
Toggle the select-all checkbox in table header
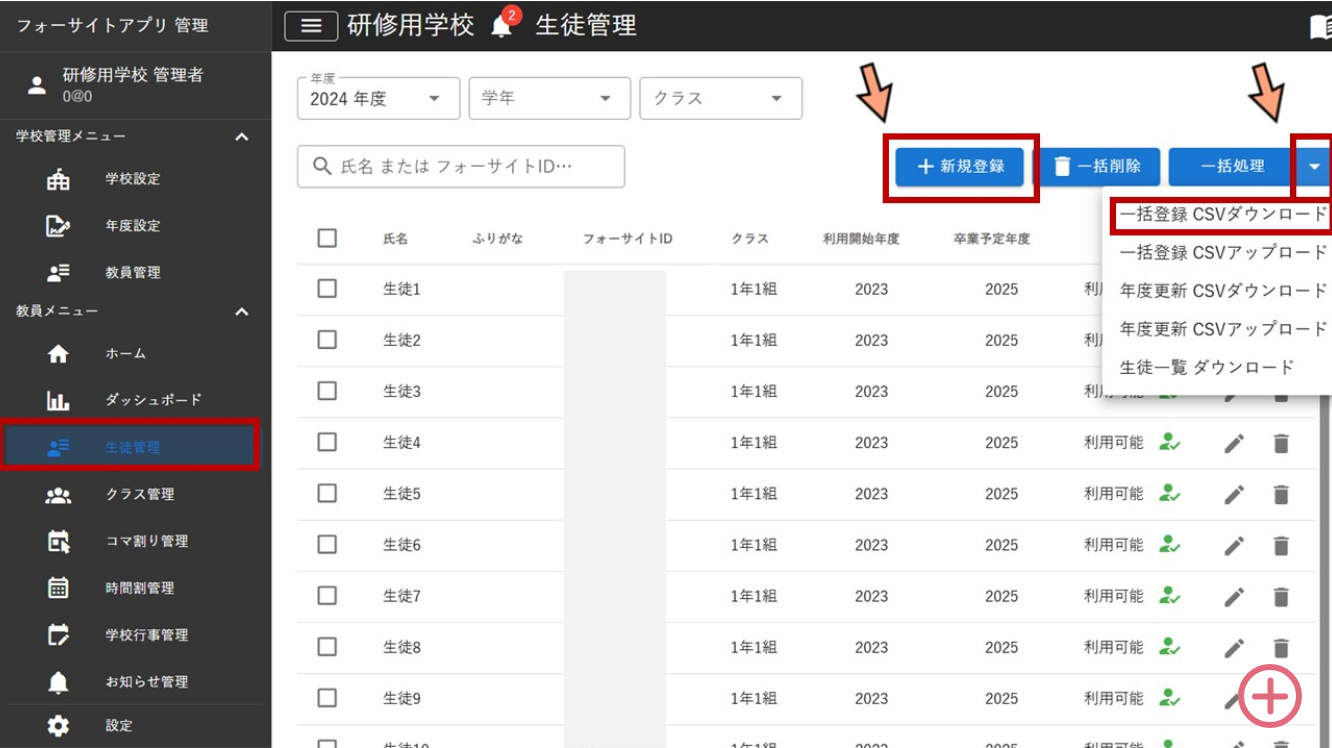tap(327, 238)
